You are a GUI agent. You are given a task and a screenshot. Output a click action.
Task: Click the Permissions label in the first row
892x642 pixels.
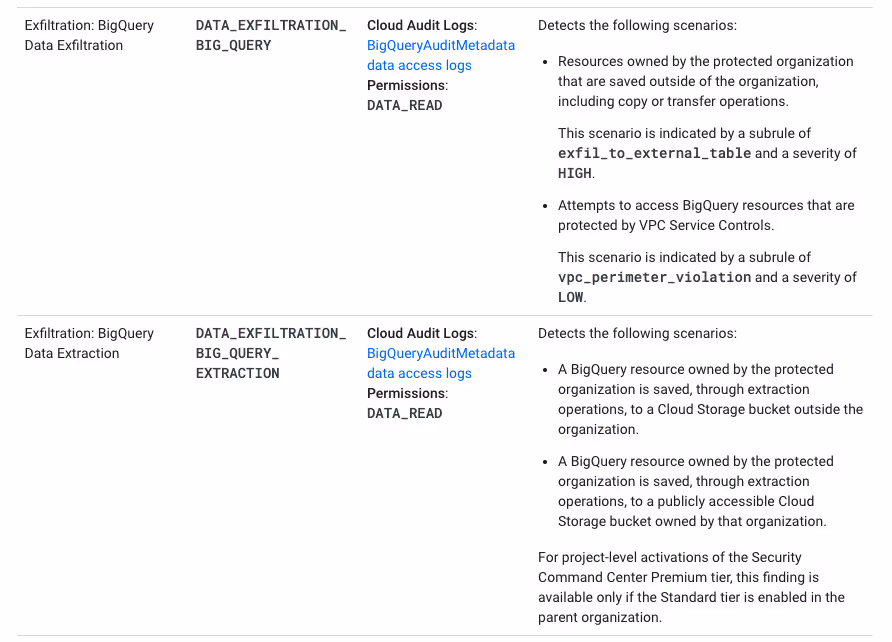[406, 85]
